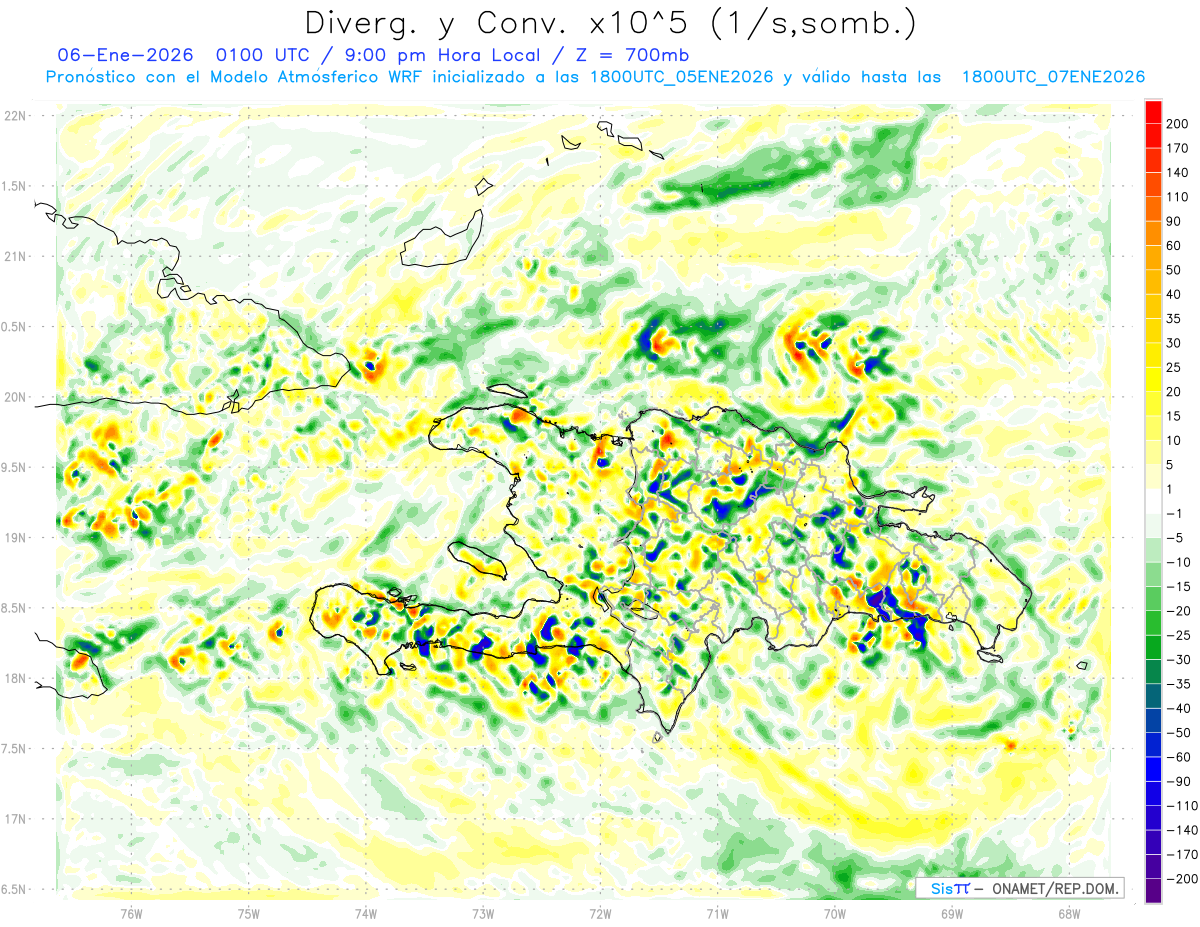The width and height of the screenshot is (1200, 927).
Task: Click the title 'Diverg. y Conv. x10^5 (1/s,somb.)'
Action: point(609,23)
